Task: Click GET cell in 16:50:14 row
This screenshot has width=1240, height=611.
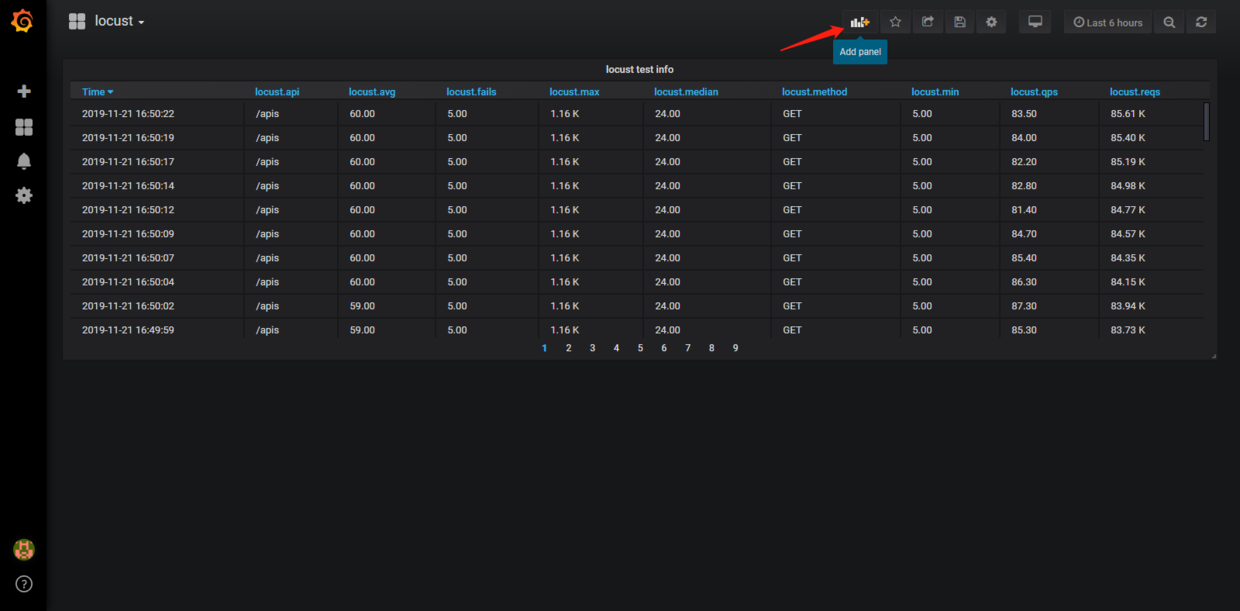Action: pyautogui.click(x=792, y=186)
